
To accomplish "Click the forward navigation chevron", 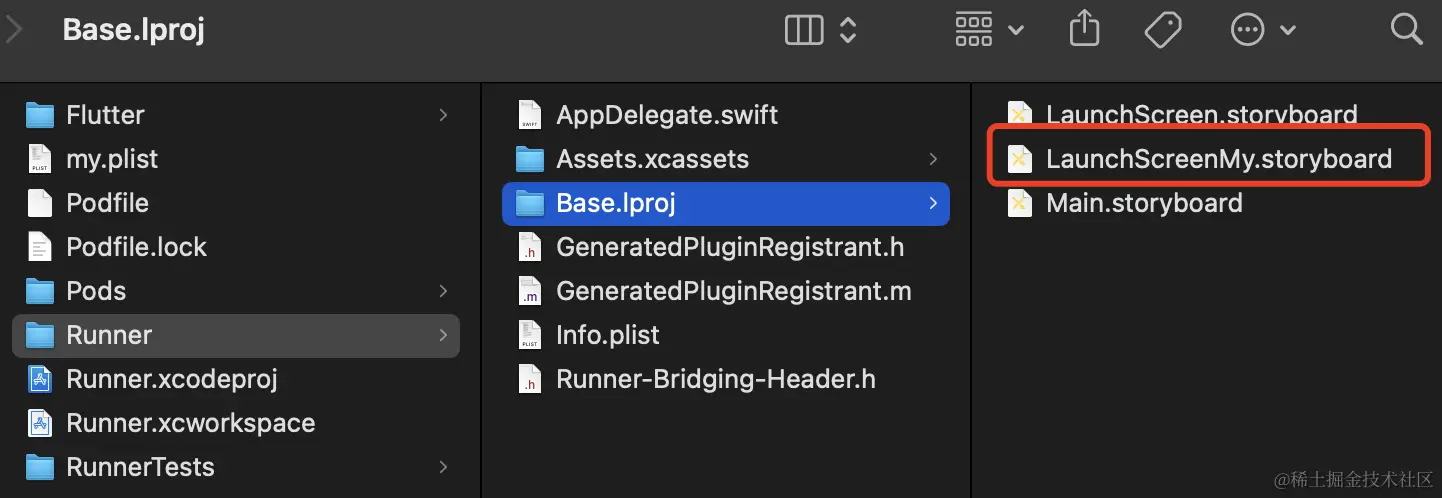I will tap(14, 30).
